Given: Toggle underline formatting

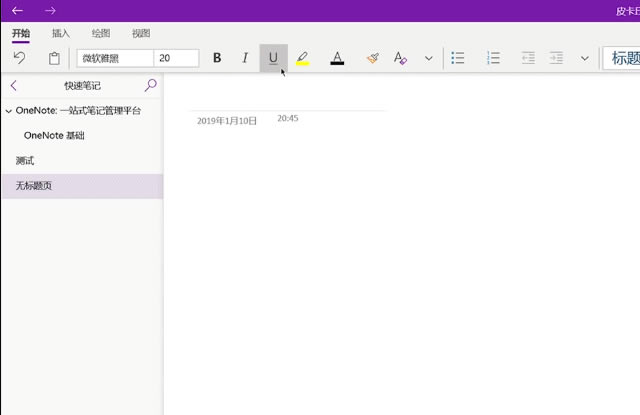Looking at the screenshot, I should [273, 58].
